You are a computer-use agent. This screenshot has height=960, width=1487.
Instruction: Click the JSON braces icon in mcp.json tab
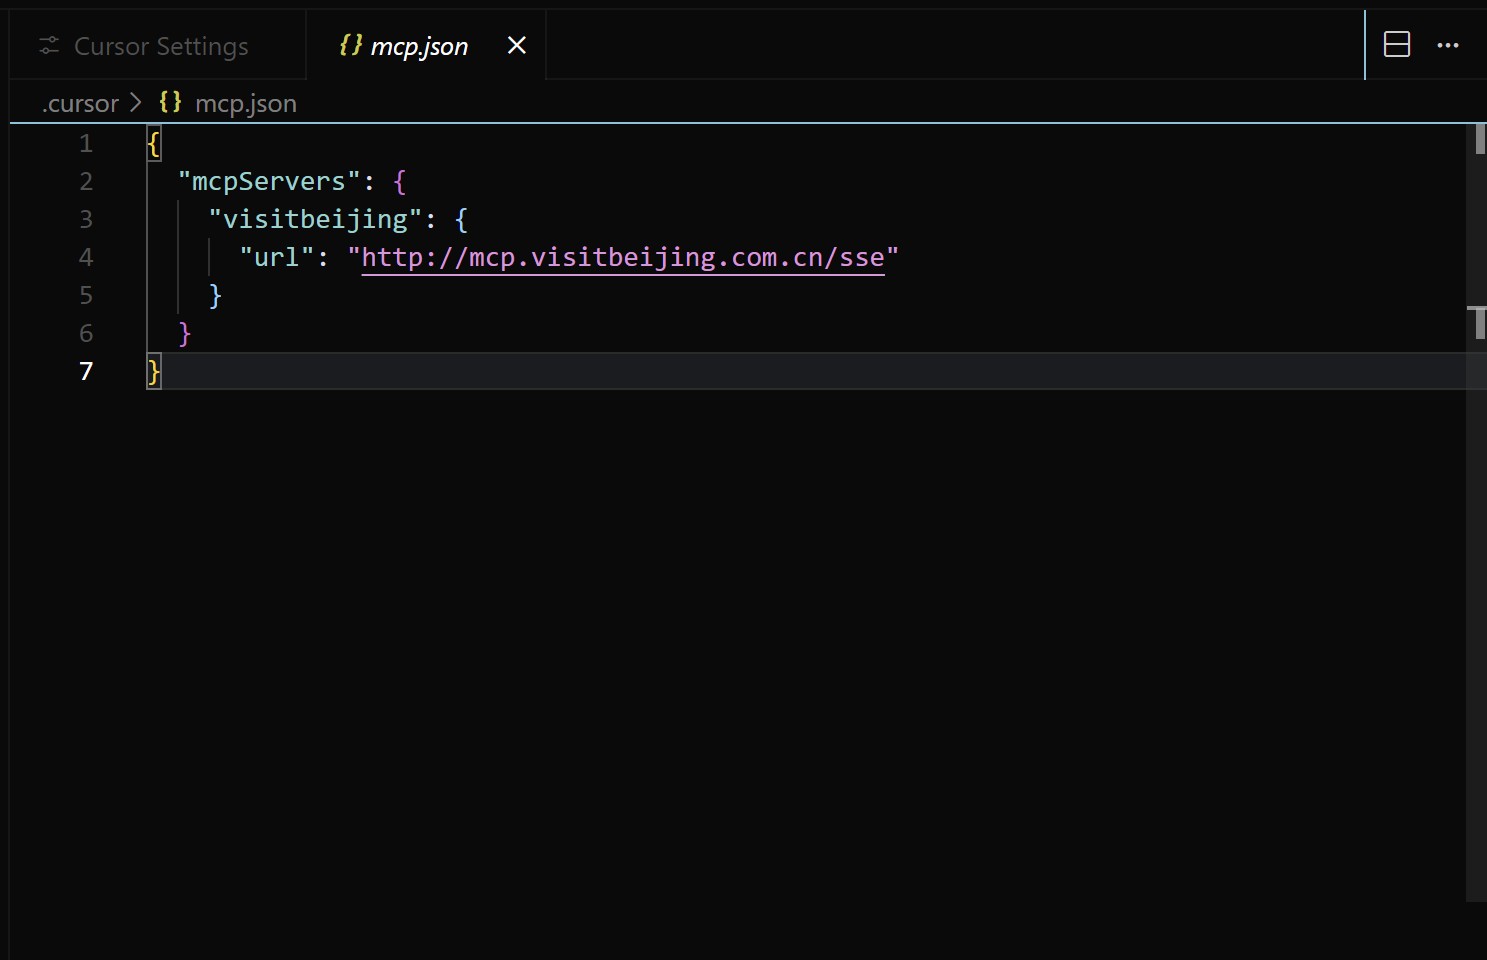coord(350,45)
